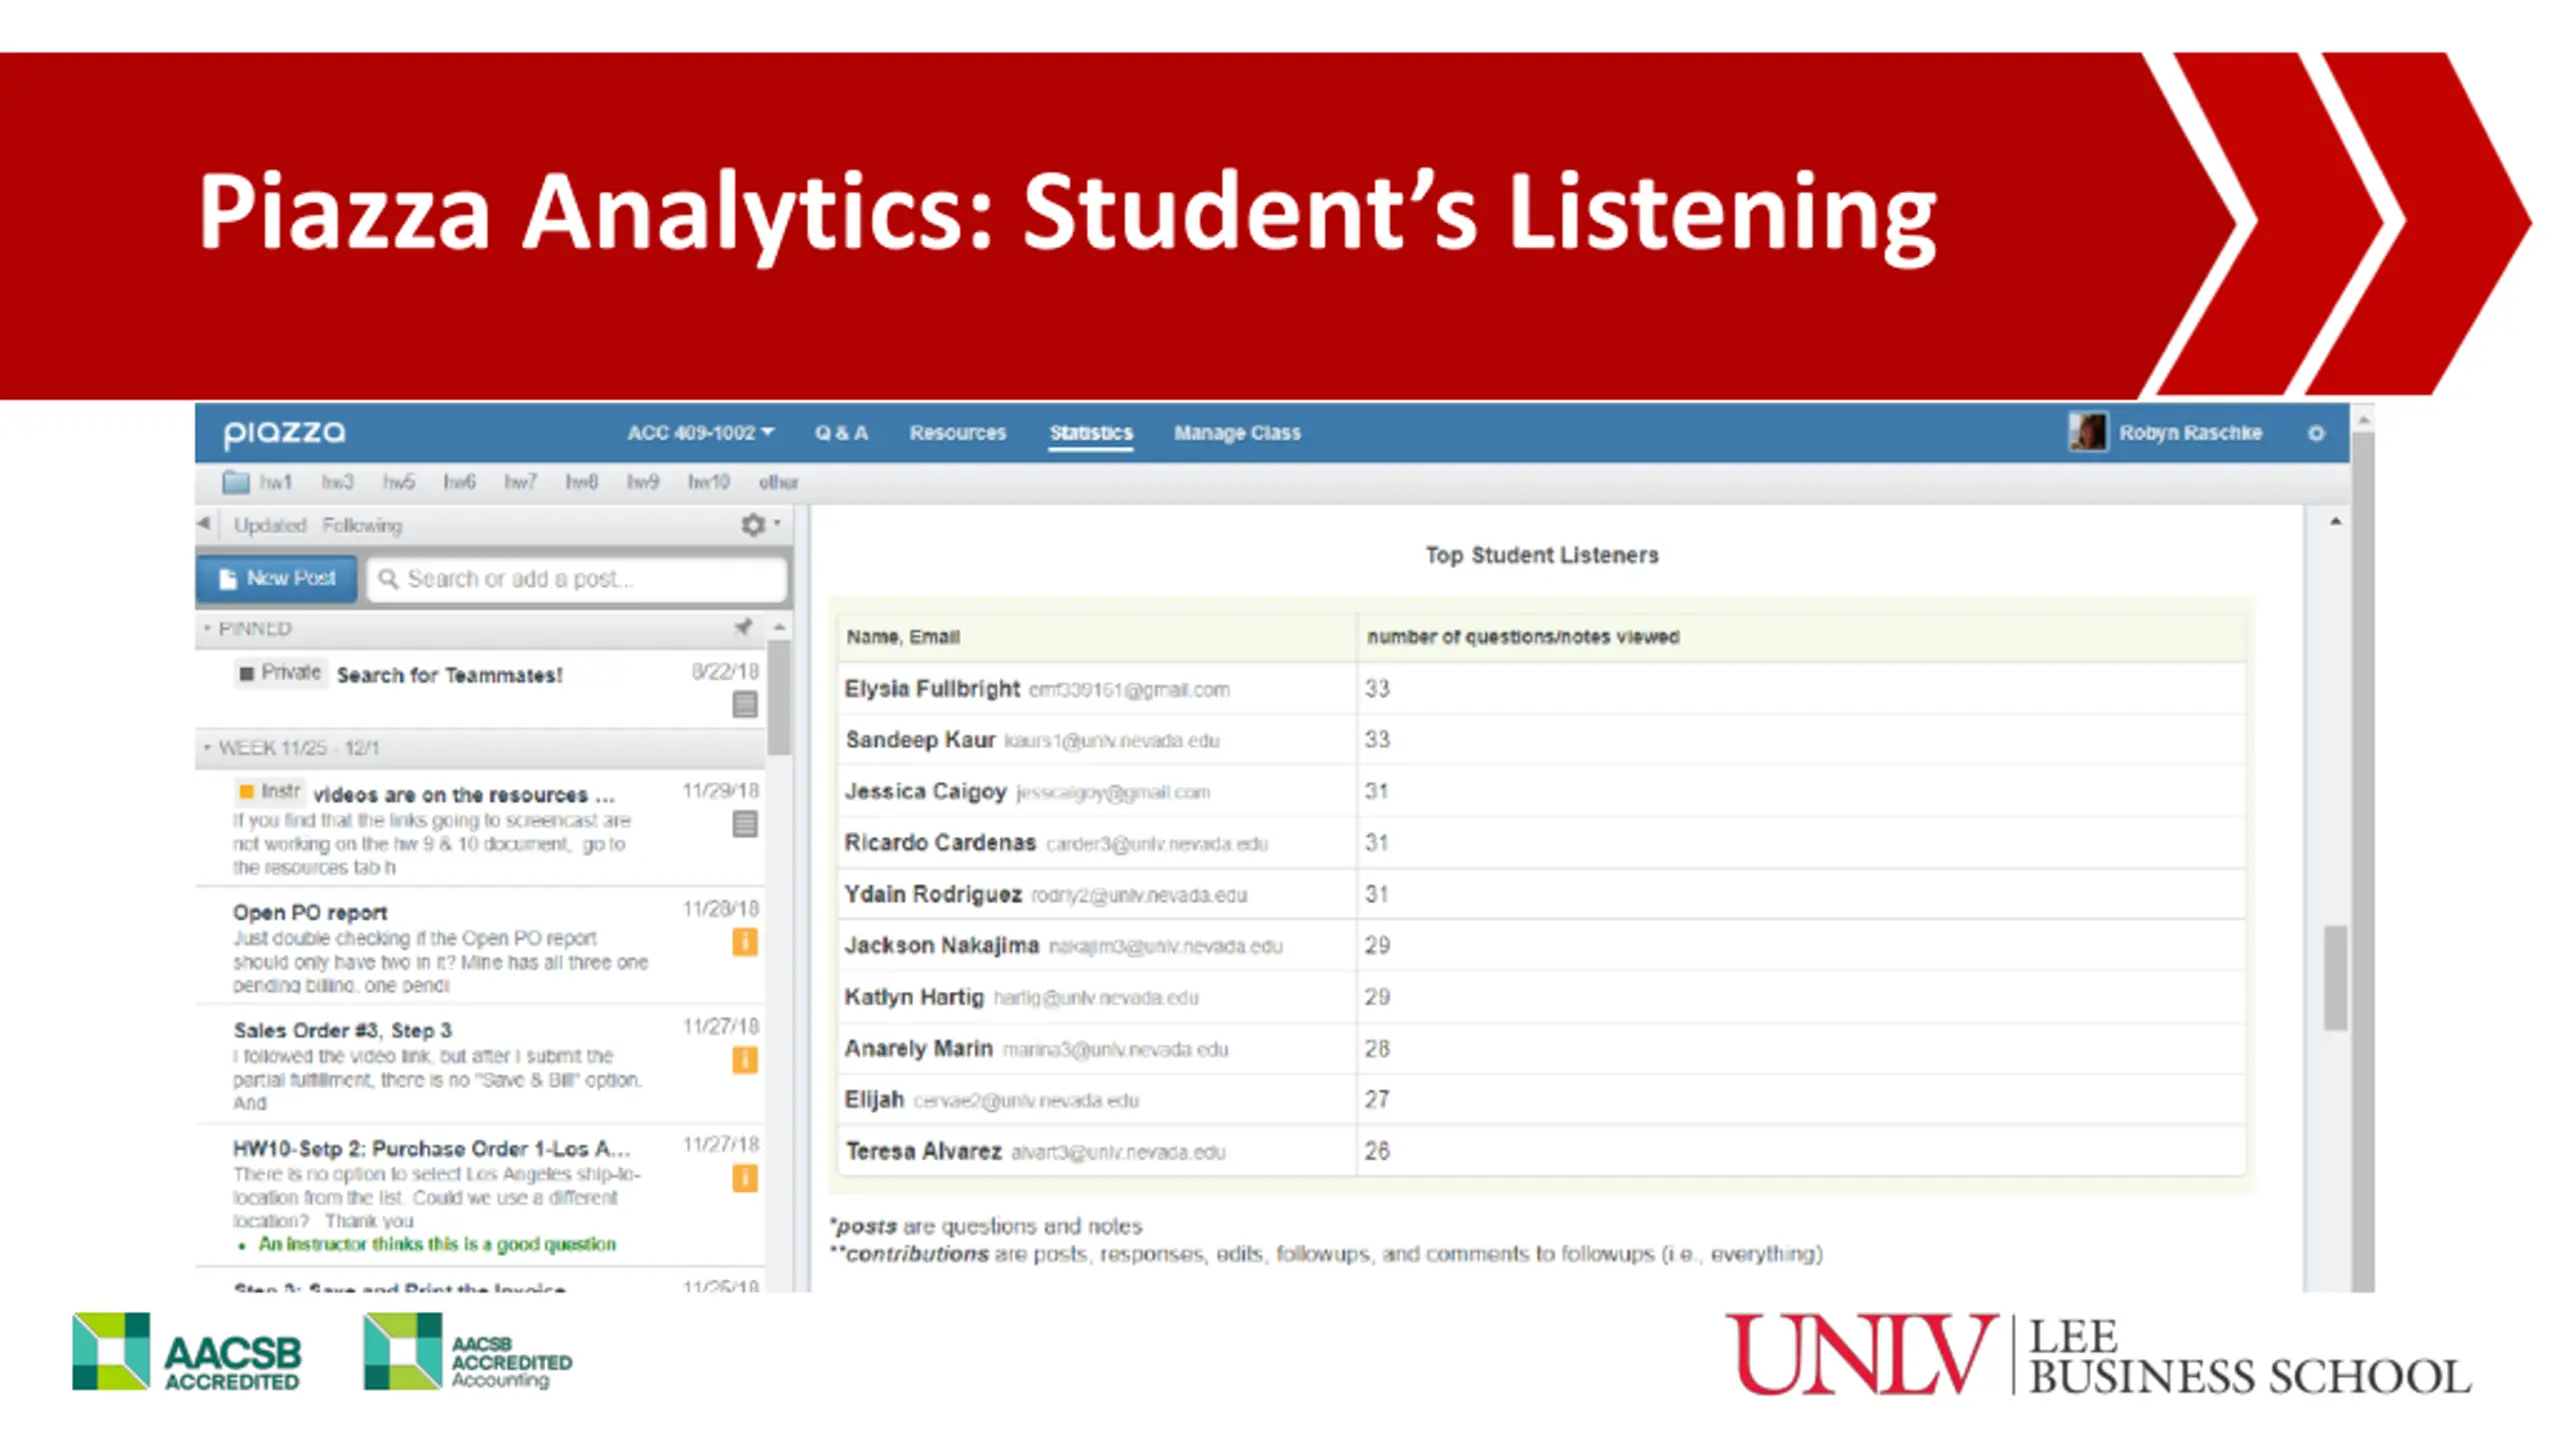The width and height of the screenshot is (2560, 1440).
Task: Click Robyn Raschke's profile photo
Action: click(2088, 432)
